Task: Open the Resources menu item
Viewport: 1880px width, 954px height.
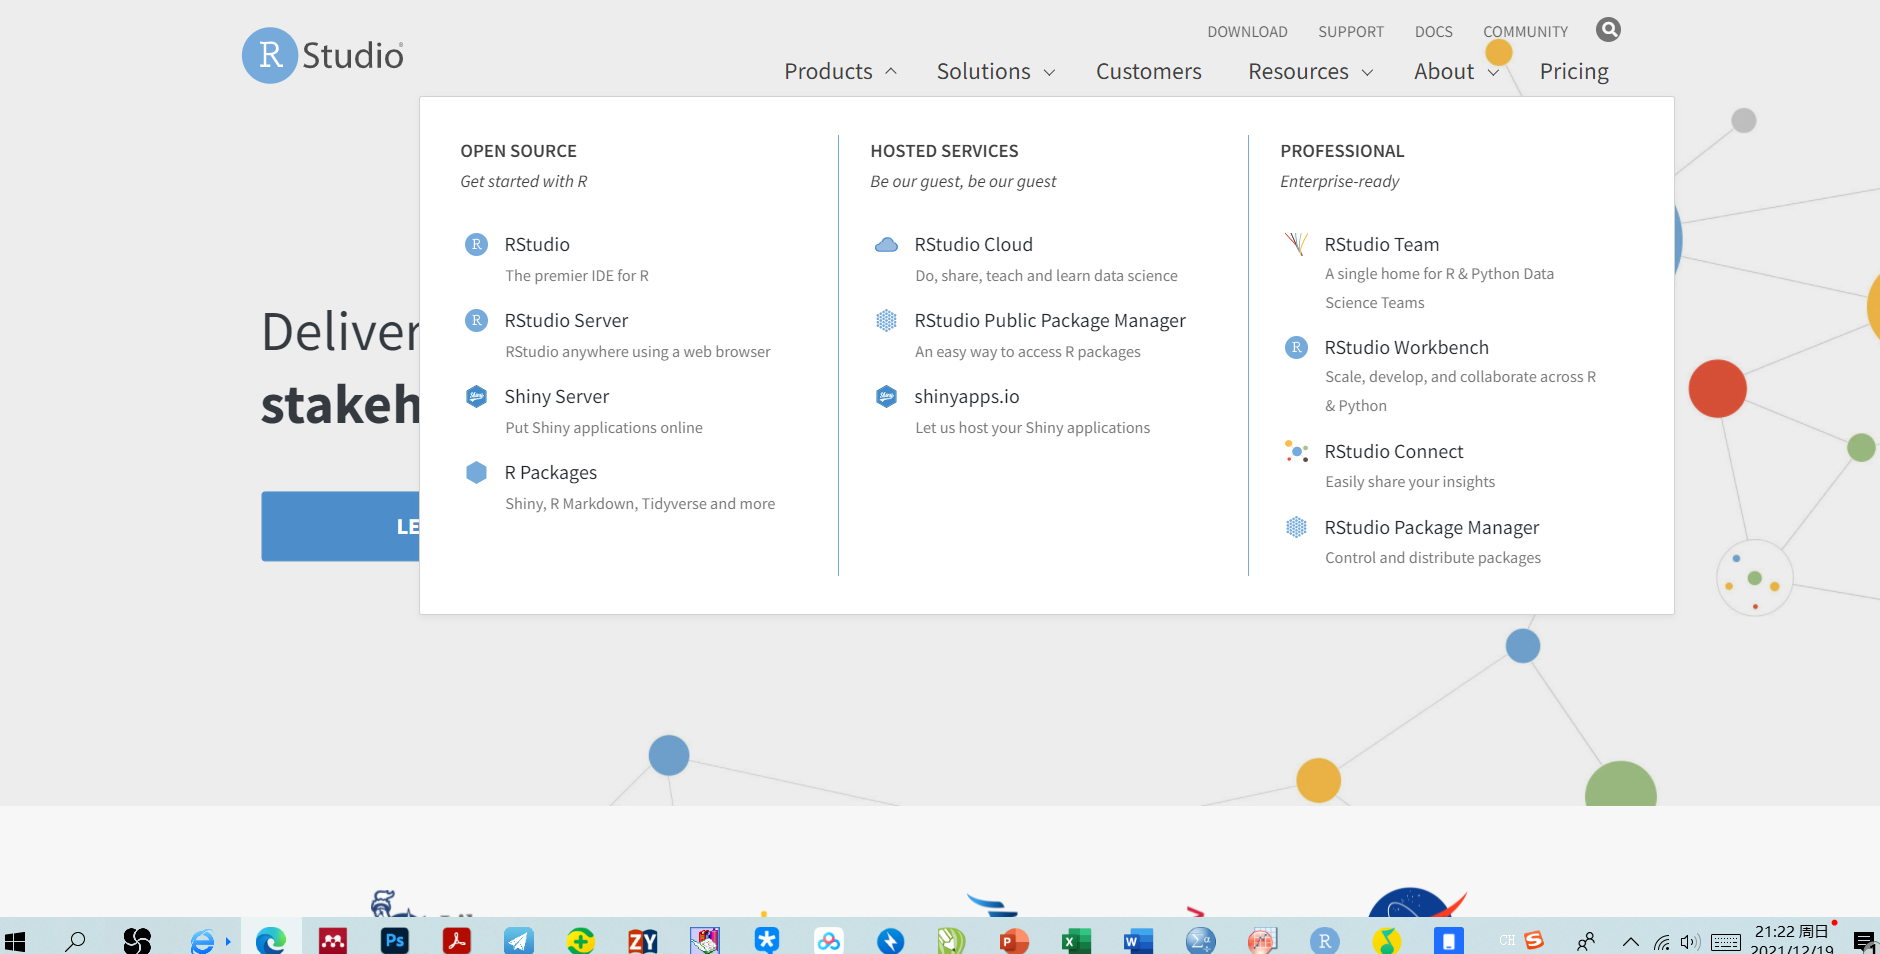Action: click(1298, 71)
